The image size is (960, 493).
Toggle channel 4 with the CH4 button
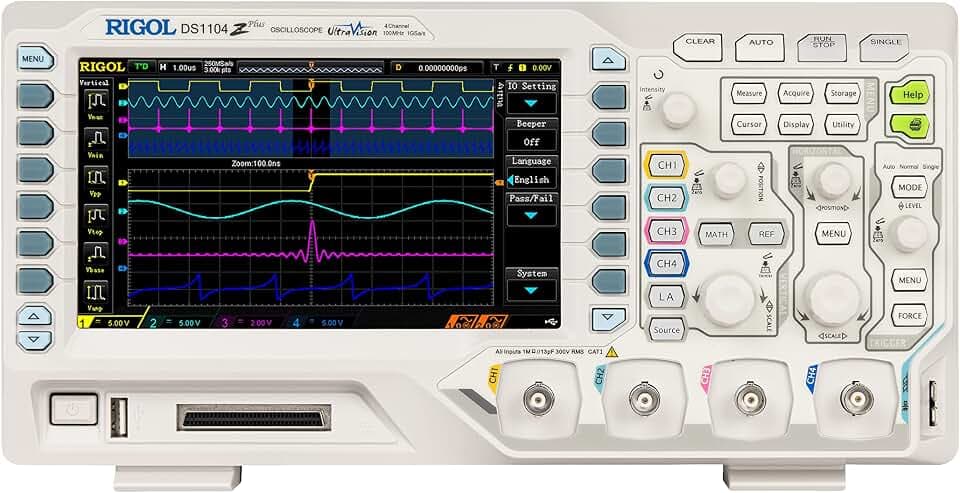667,264
